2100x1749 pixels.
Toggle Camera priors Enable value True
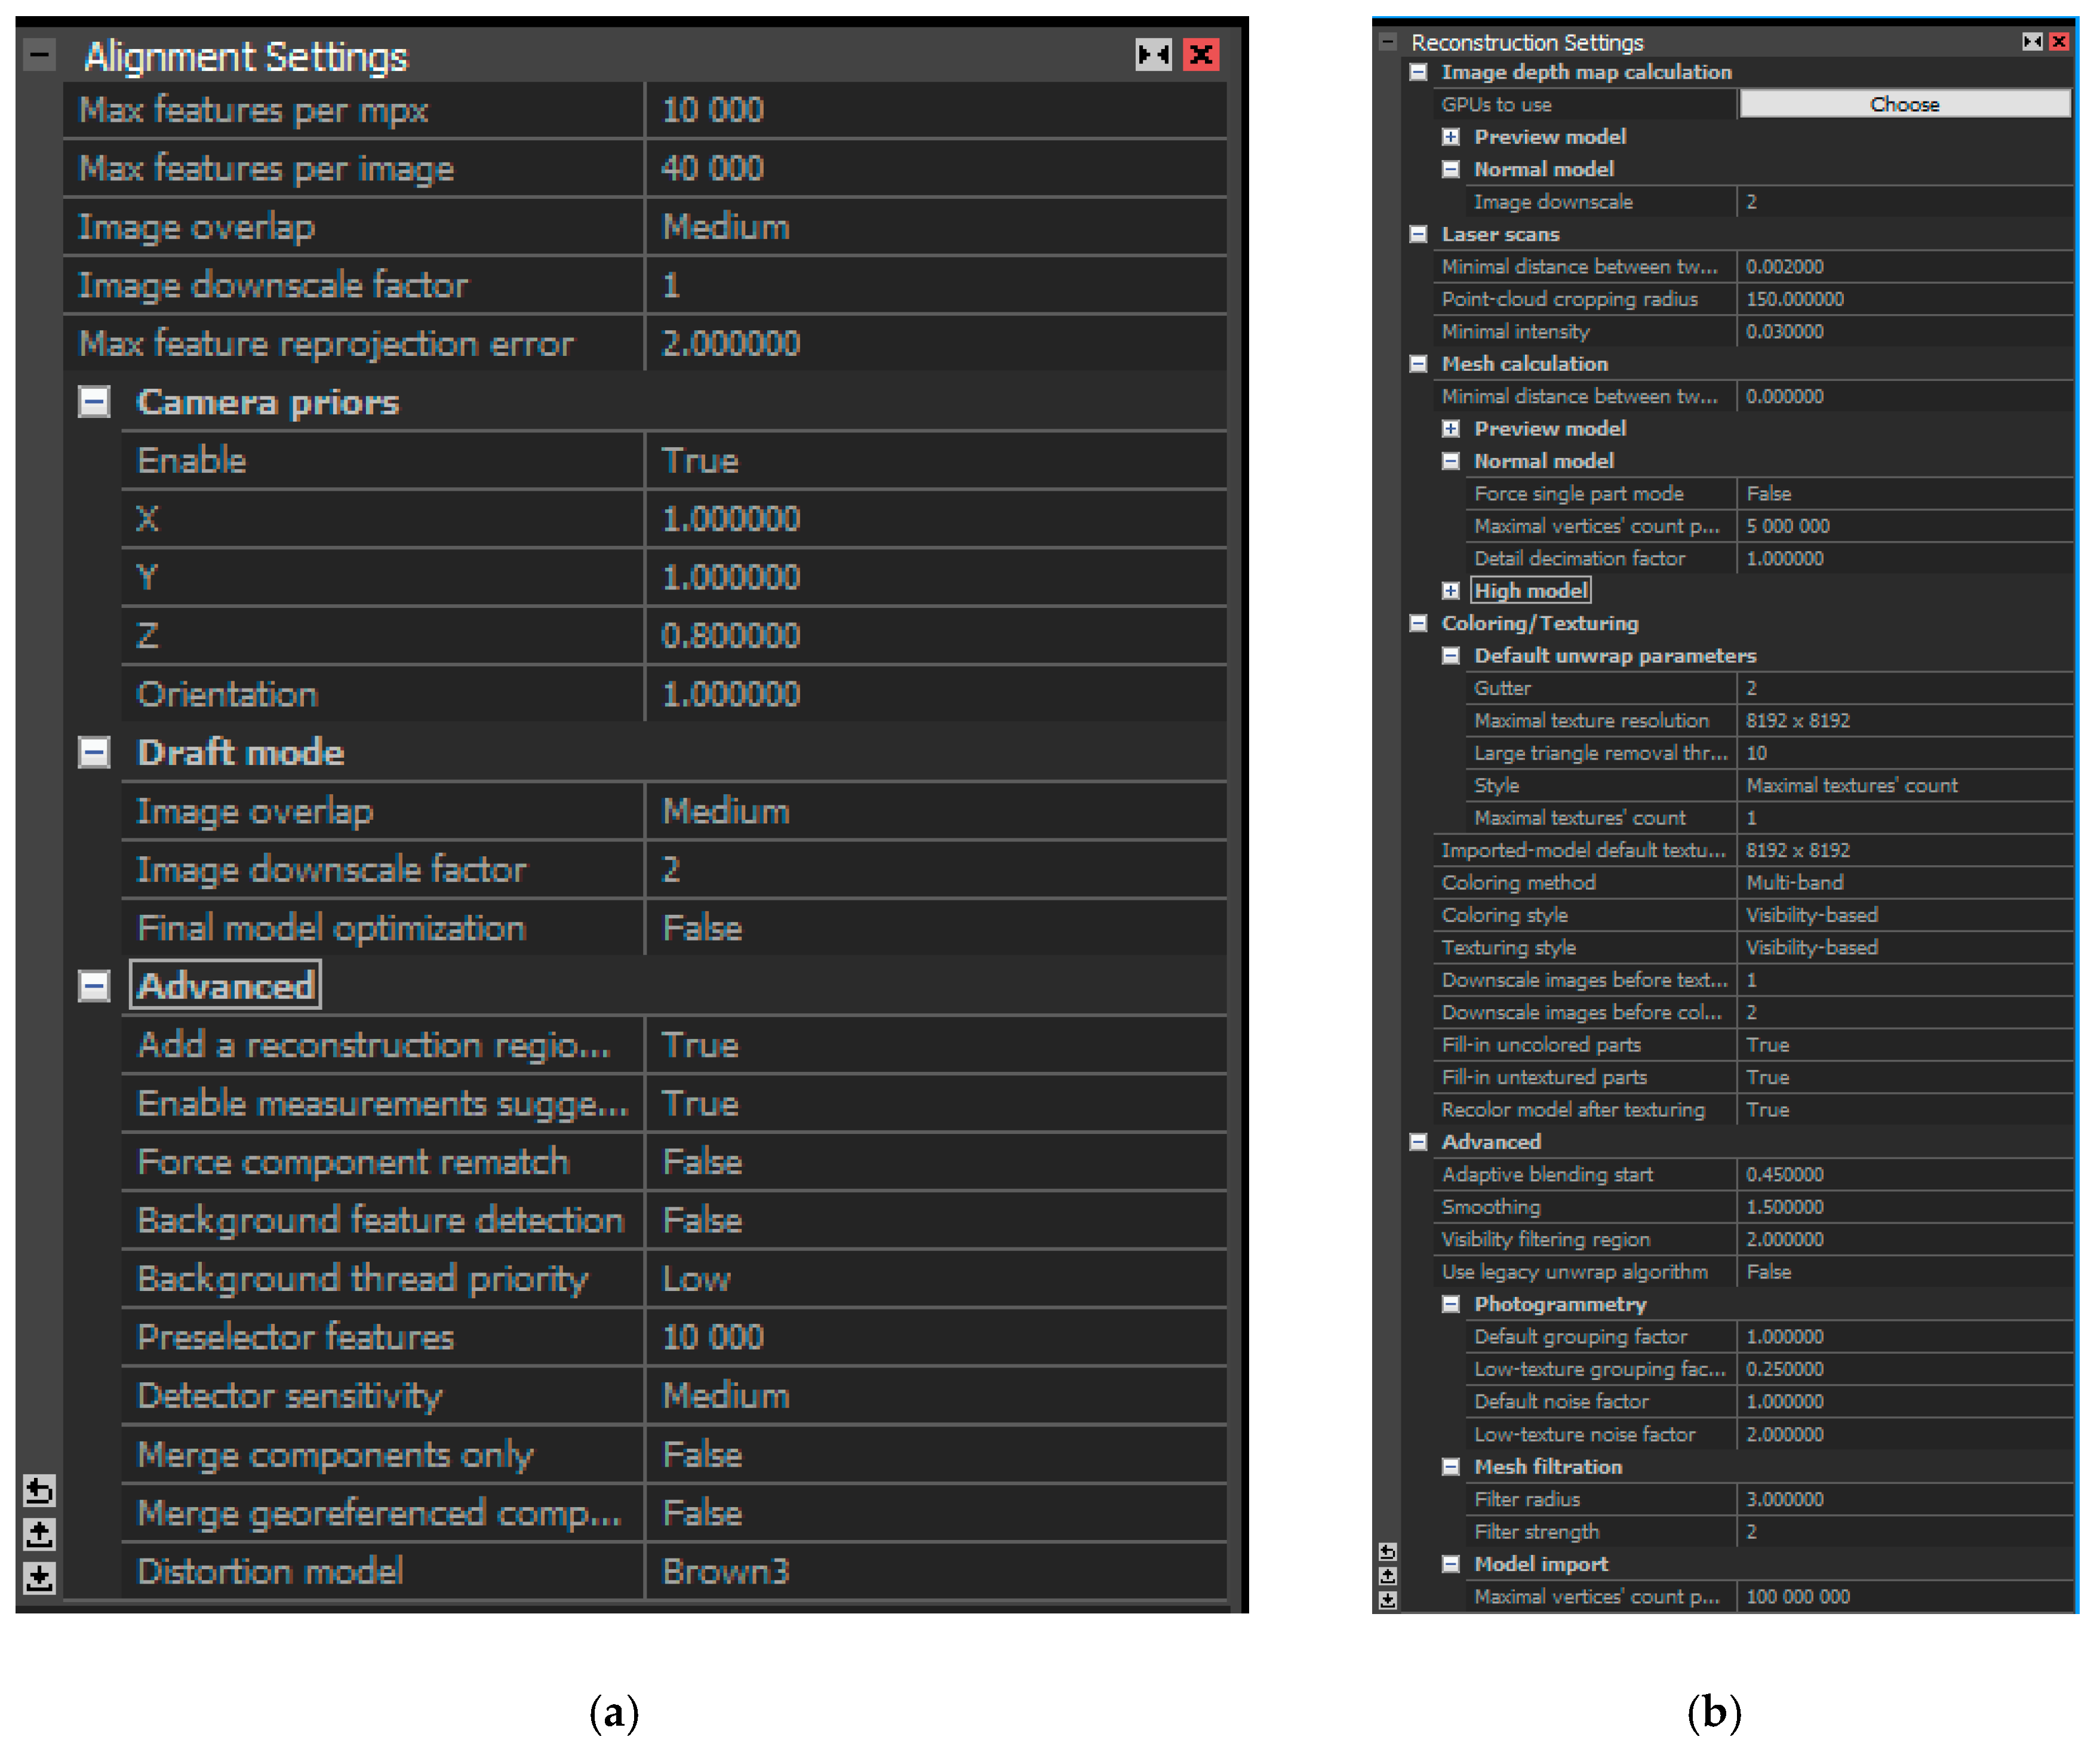pos(936,461)
